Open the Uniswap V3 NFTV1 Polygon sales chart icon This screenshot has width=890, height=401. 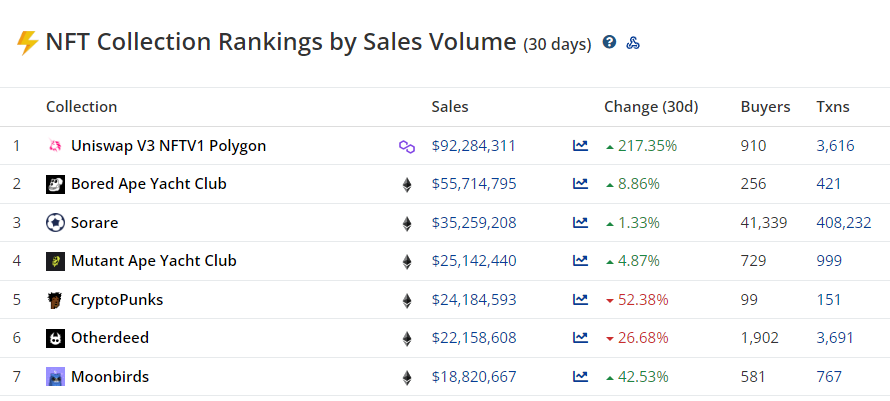[x=580, y=146]
